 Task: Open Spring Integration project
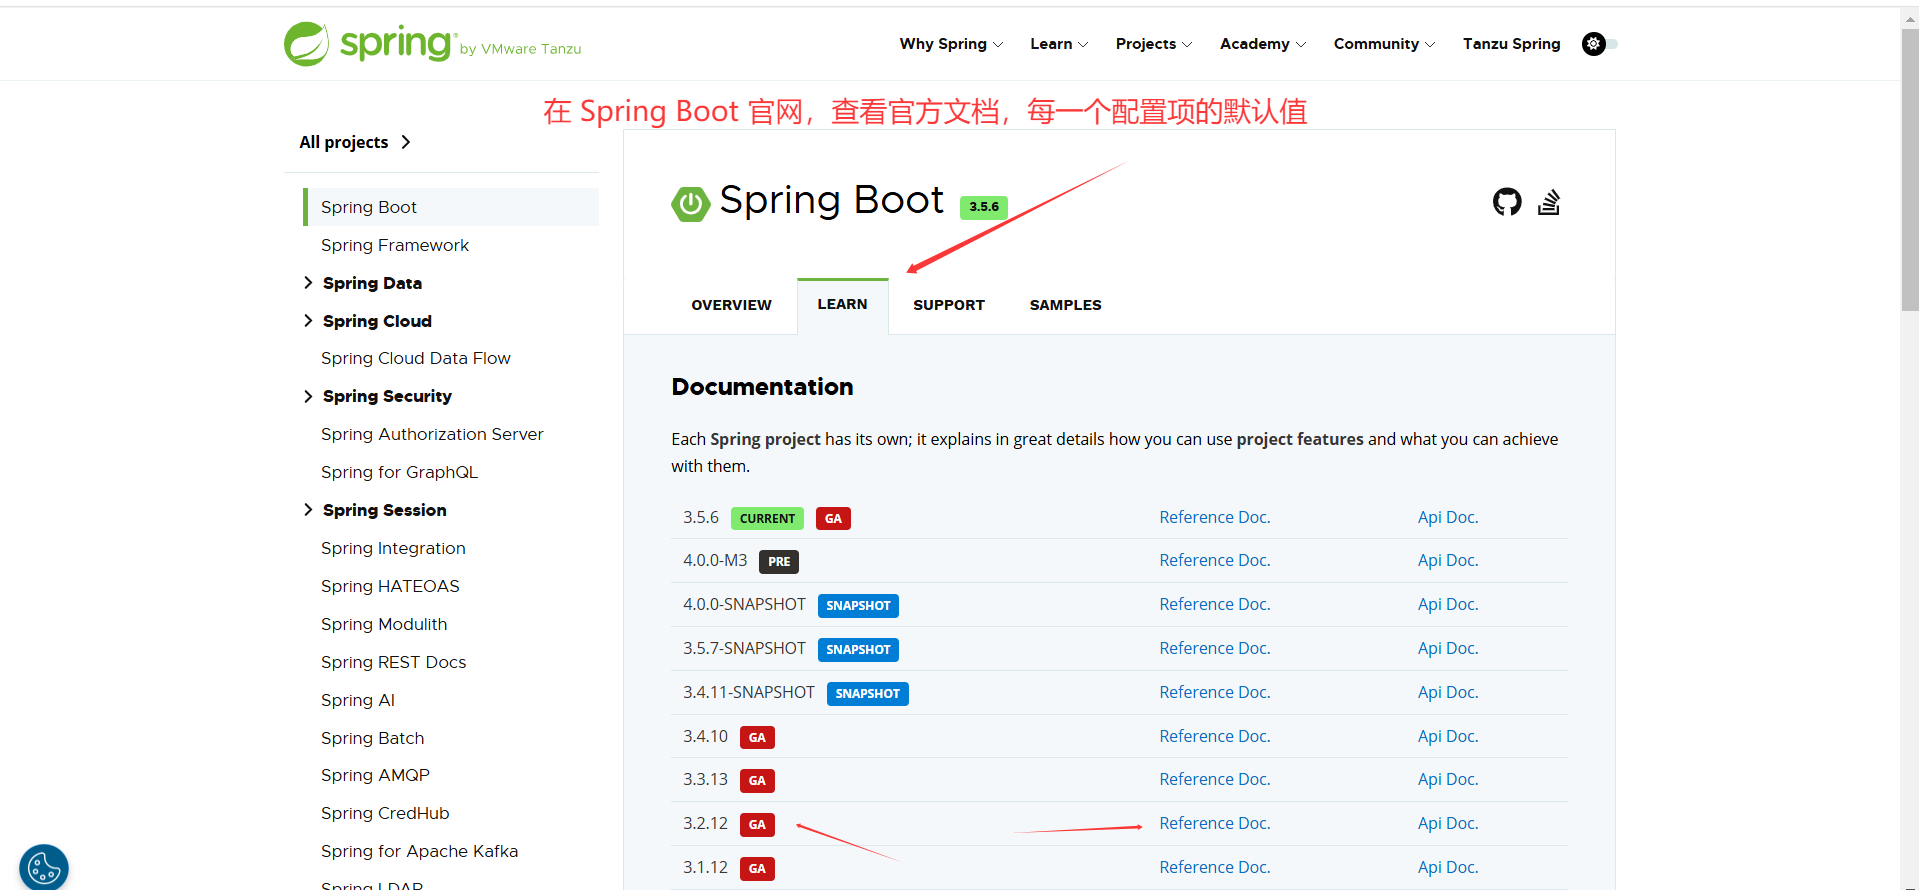pos(393,548)
